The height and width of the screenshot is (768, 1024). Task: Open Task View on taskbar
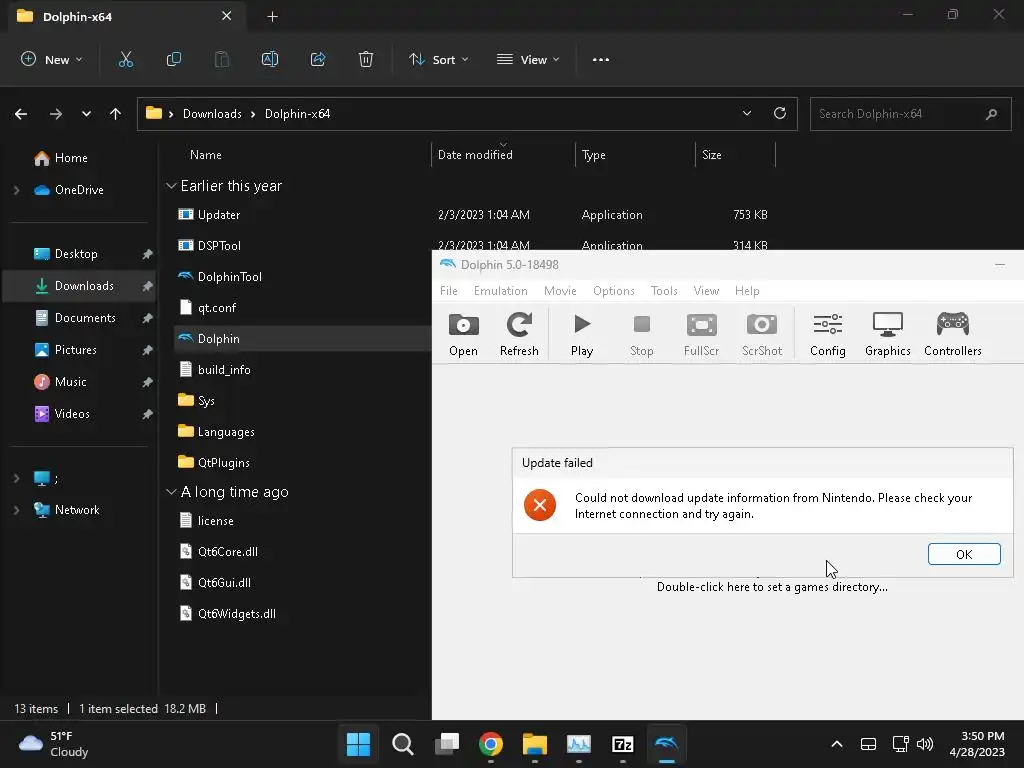[x=447, y=744]
